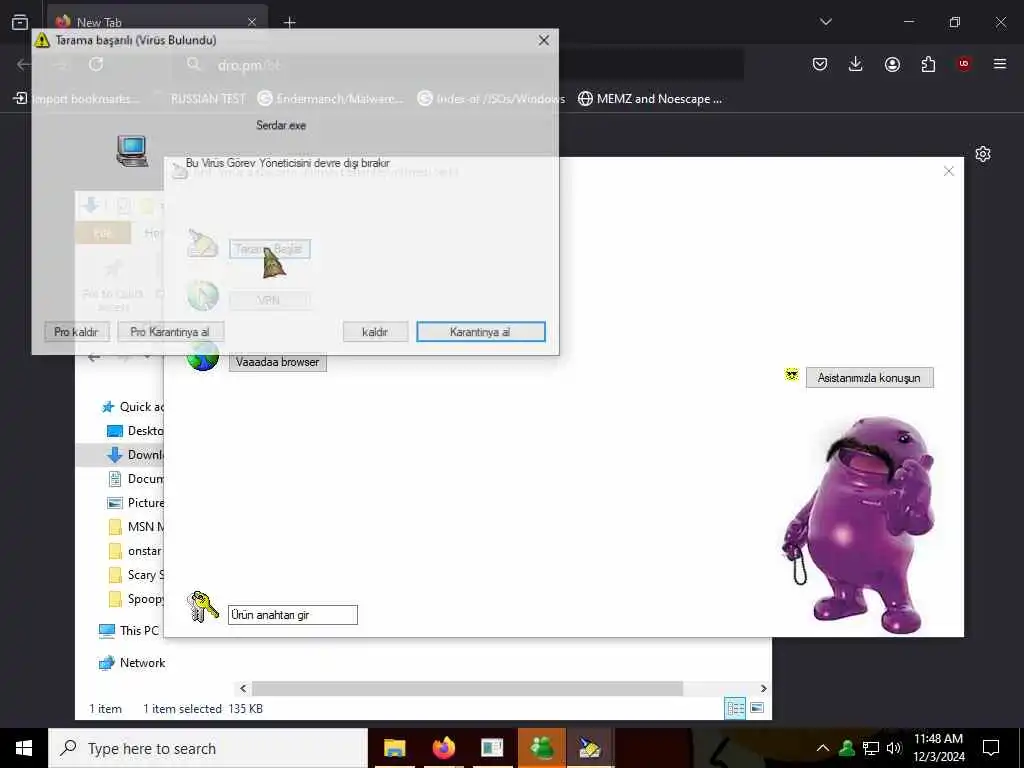
Task: Open the Firefox extensions puzzle icon
Action: pyautogui.click(x=928, y=64)
